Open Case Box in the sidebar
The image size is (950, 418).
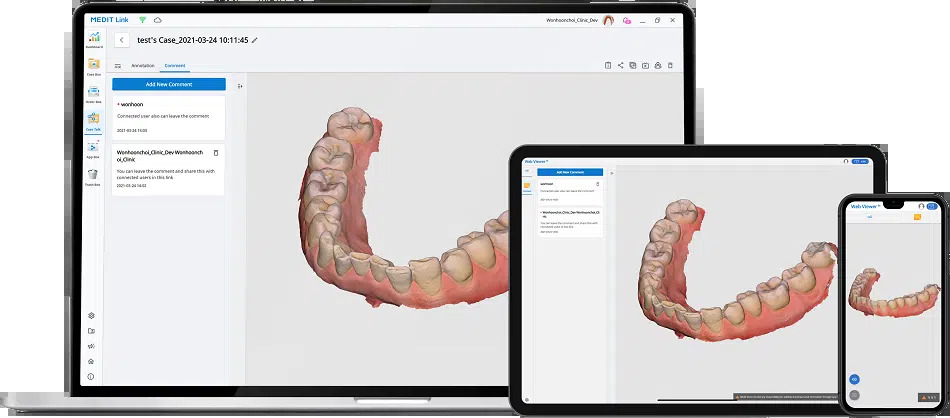click(94, 66)
